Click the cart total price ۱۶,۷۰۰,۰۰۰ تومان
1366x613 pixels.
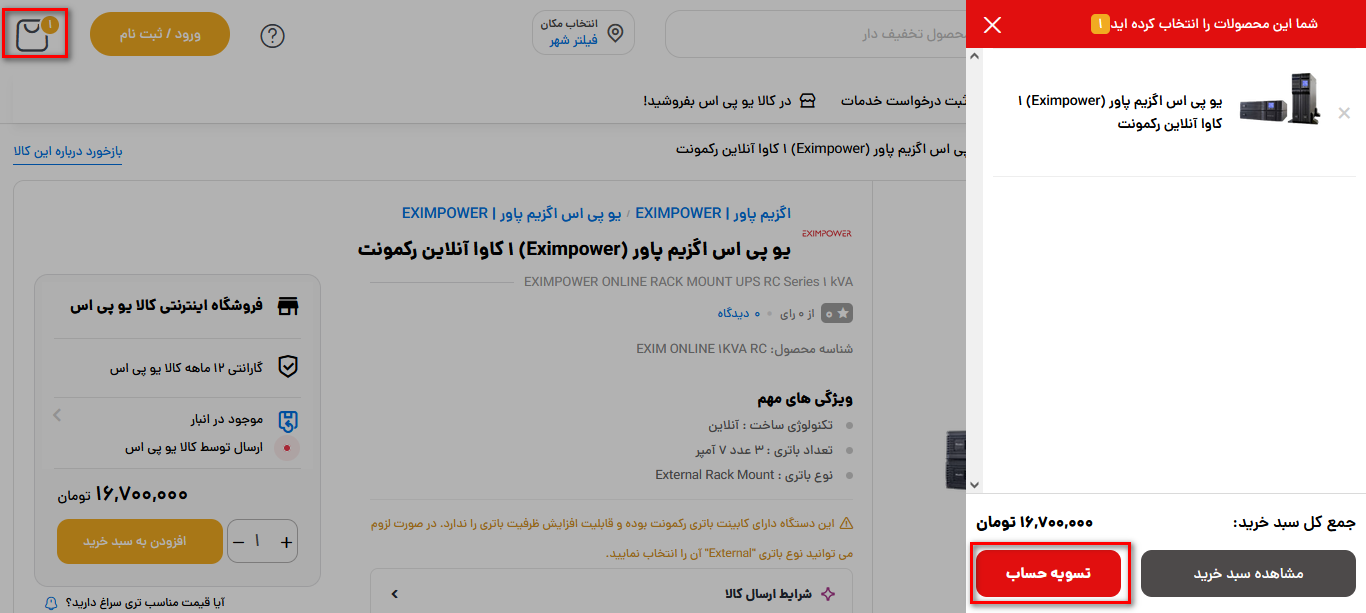[x=1034, y=522]
